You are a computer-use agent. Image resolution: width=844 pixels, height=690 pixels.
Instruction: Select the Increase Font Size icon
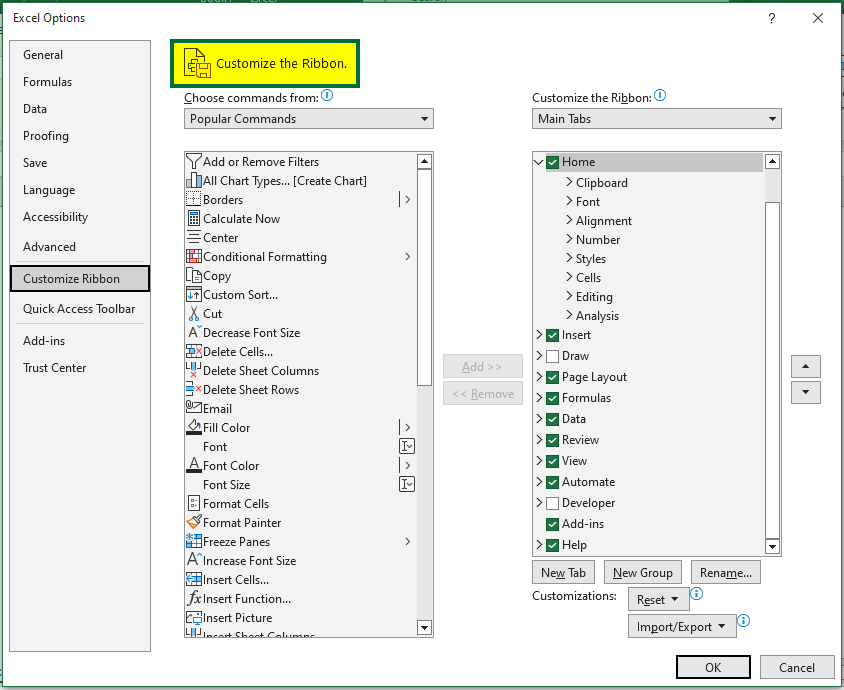194,560
